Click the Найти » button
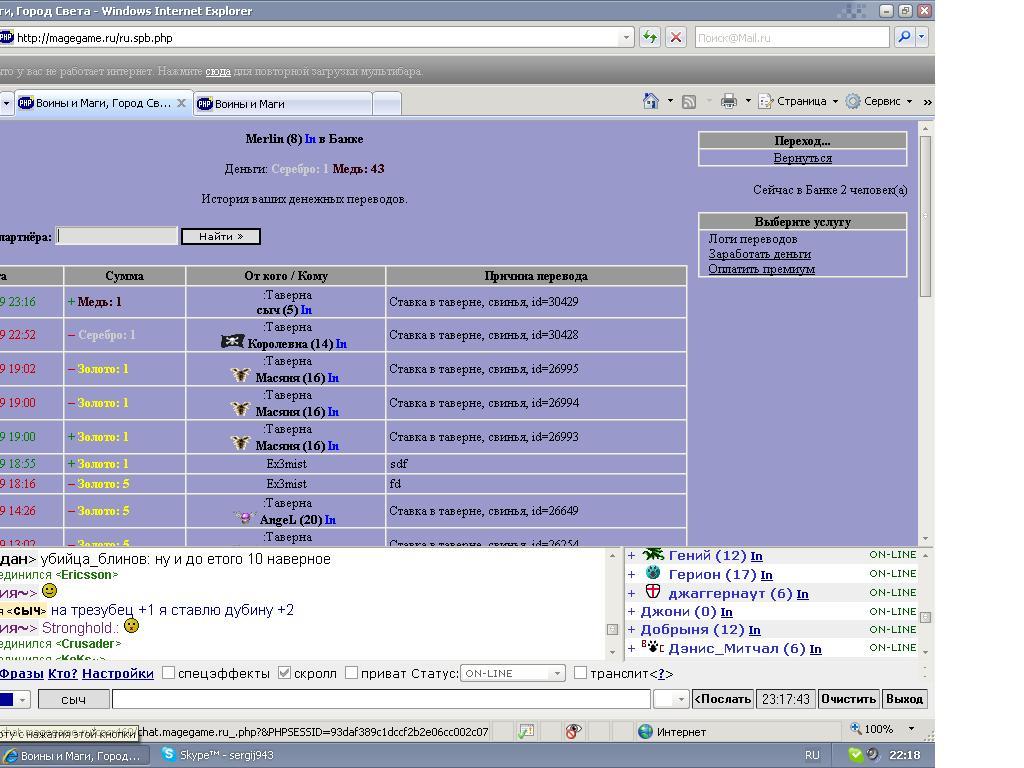The width and height of the screenshot is (1024, 768). (221, 236)
